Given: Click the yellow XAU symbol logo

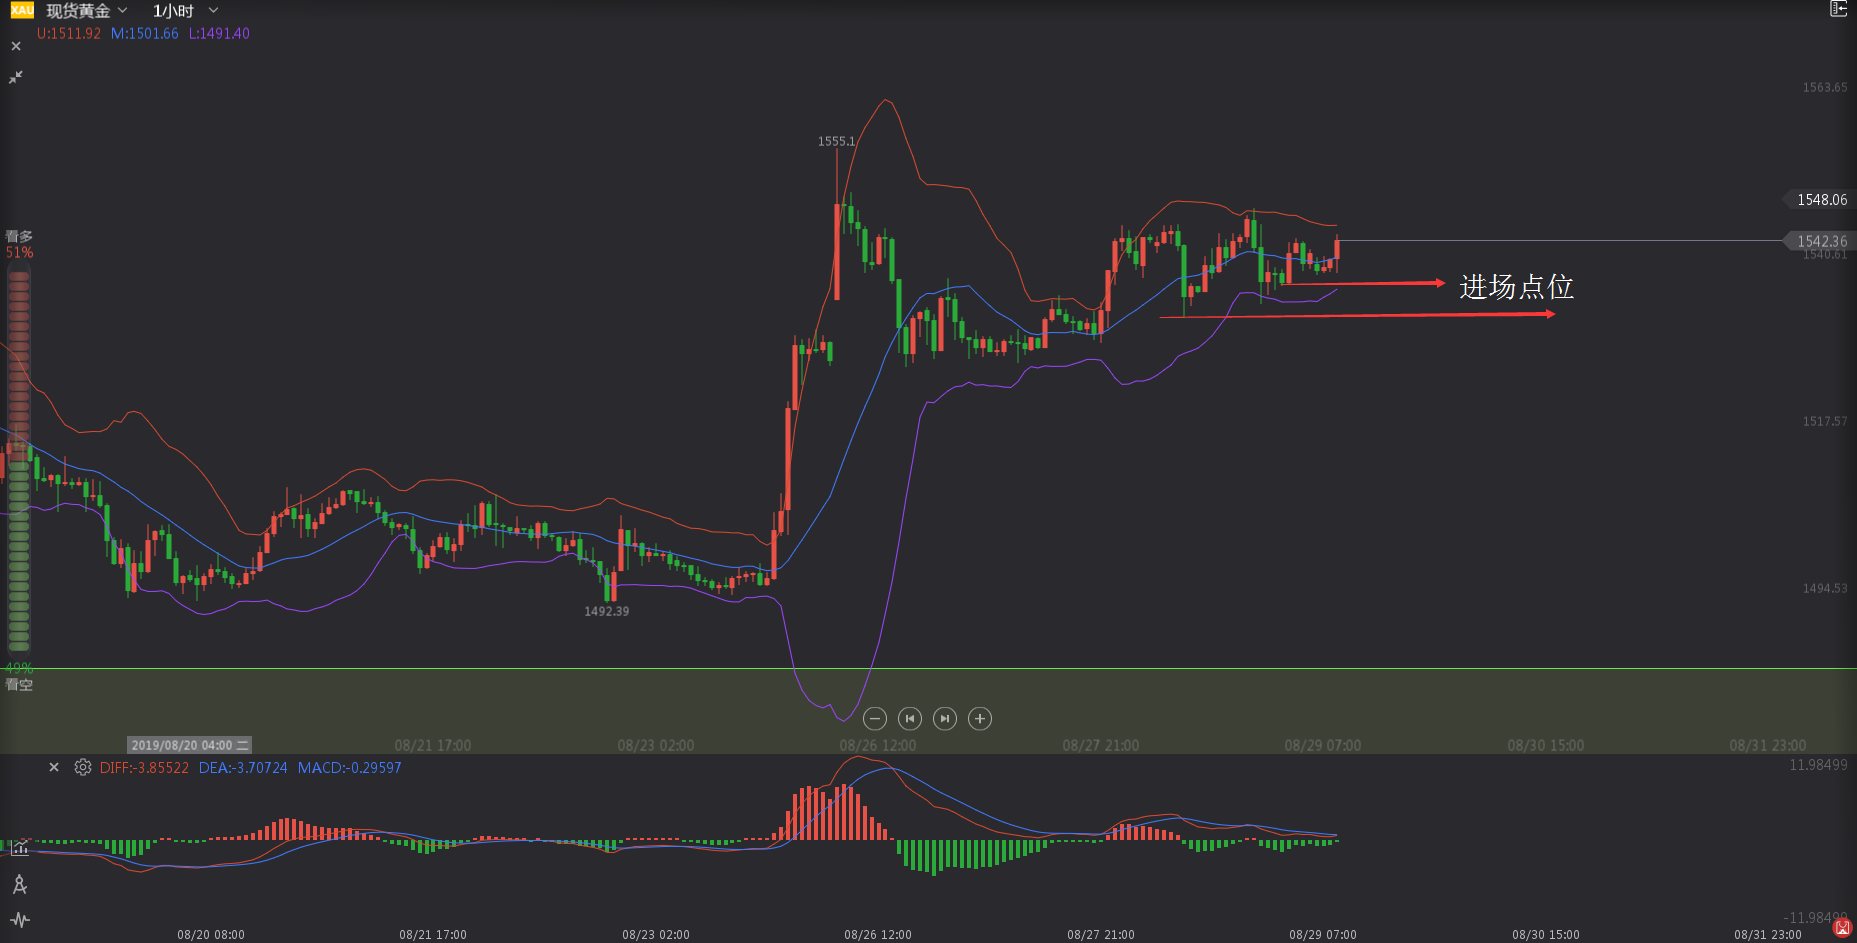Looking at the screenshot, I should click(22, 10).
